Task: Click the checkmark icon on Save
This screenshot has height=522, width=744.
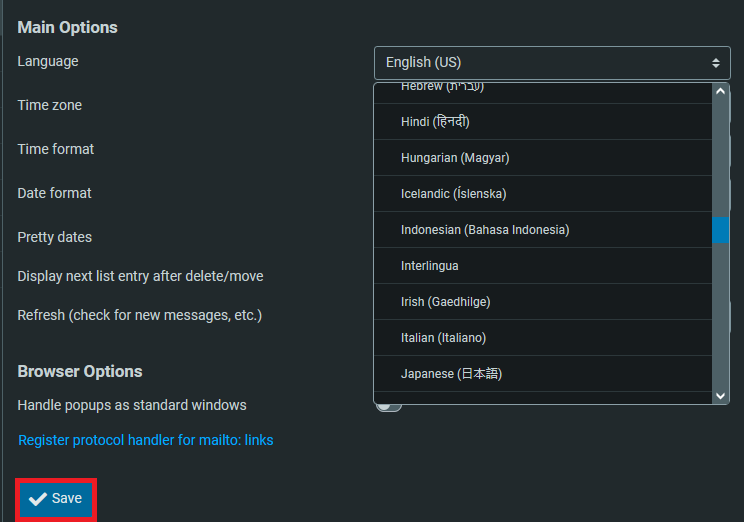Action: [38, 499]
